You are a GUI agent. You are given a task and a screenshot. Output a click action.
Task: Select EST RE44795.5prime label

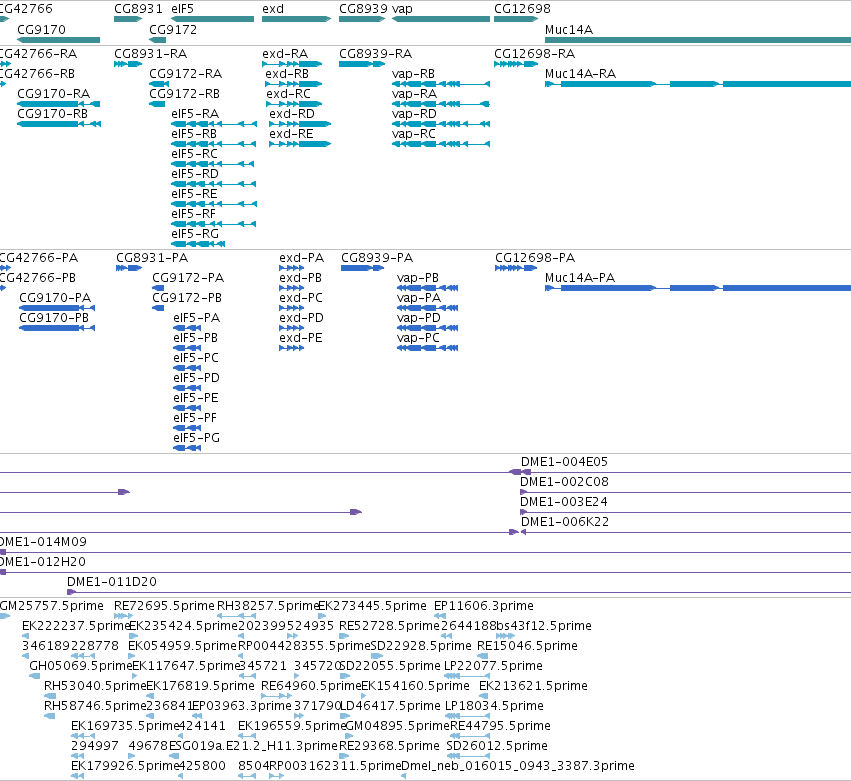pos(500,727)
